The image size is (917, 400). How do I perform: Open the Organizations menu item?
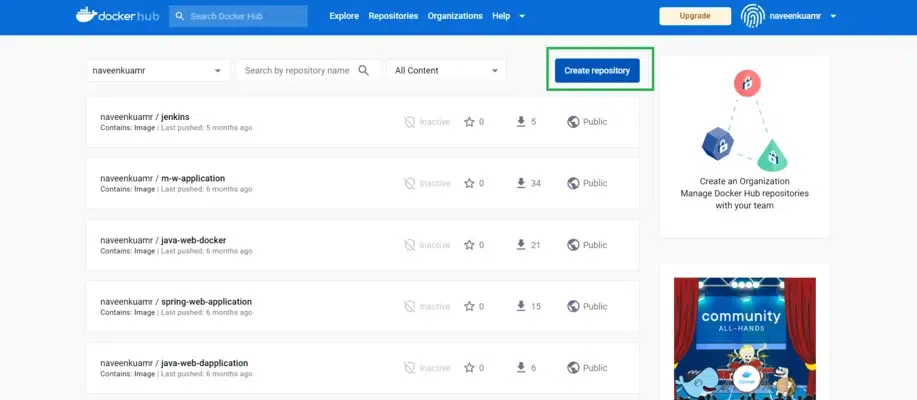coord(454,16)
